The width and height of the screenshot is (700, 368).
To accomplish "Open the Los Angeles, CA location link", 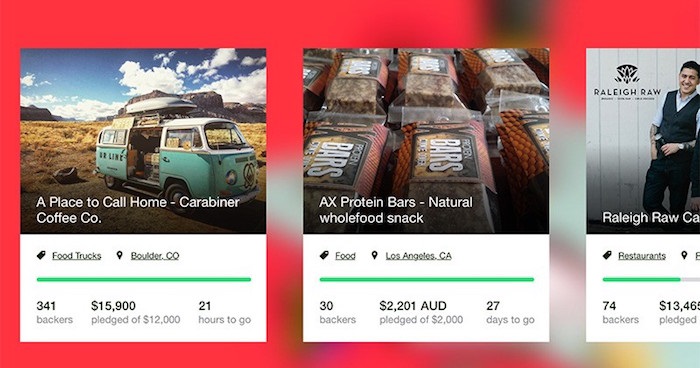I will click(x=419, y=256).
